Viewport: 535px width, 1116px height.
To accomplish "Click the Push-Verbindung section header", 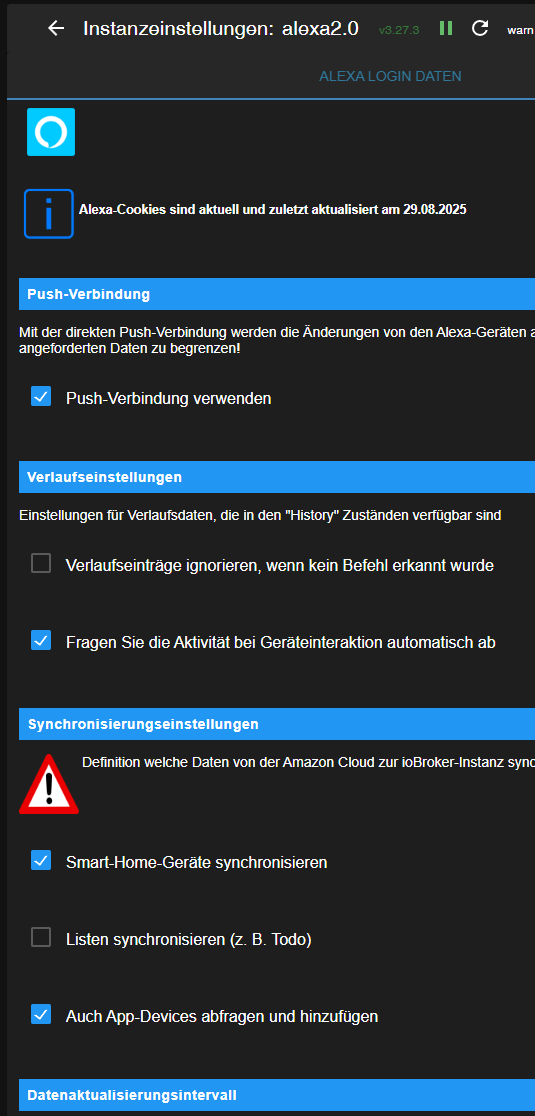I will [277, 294].
